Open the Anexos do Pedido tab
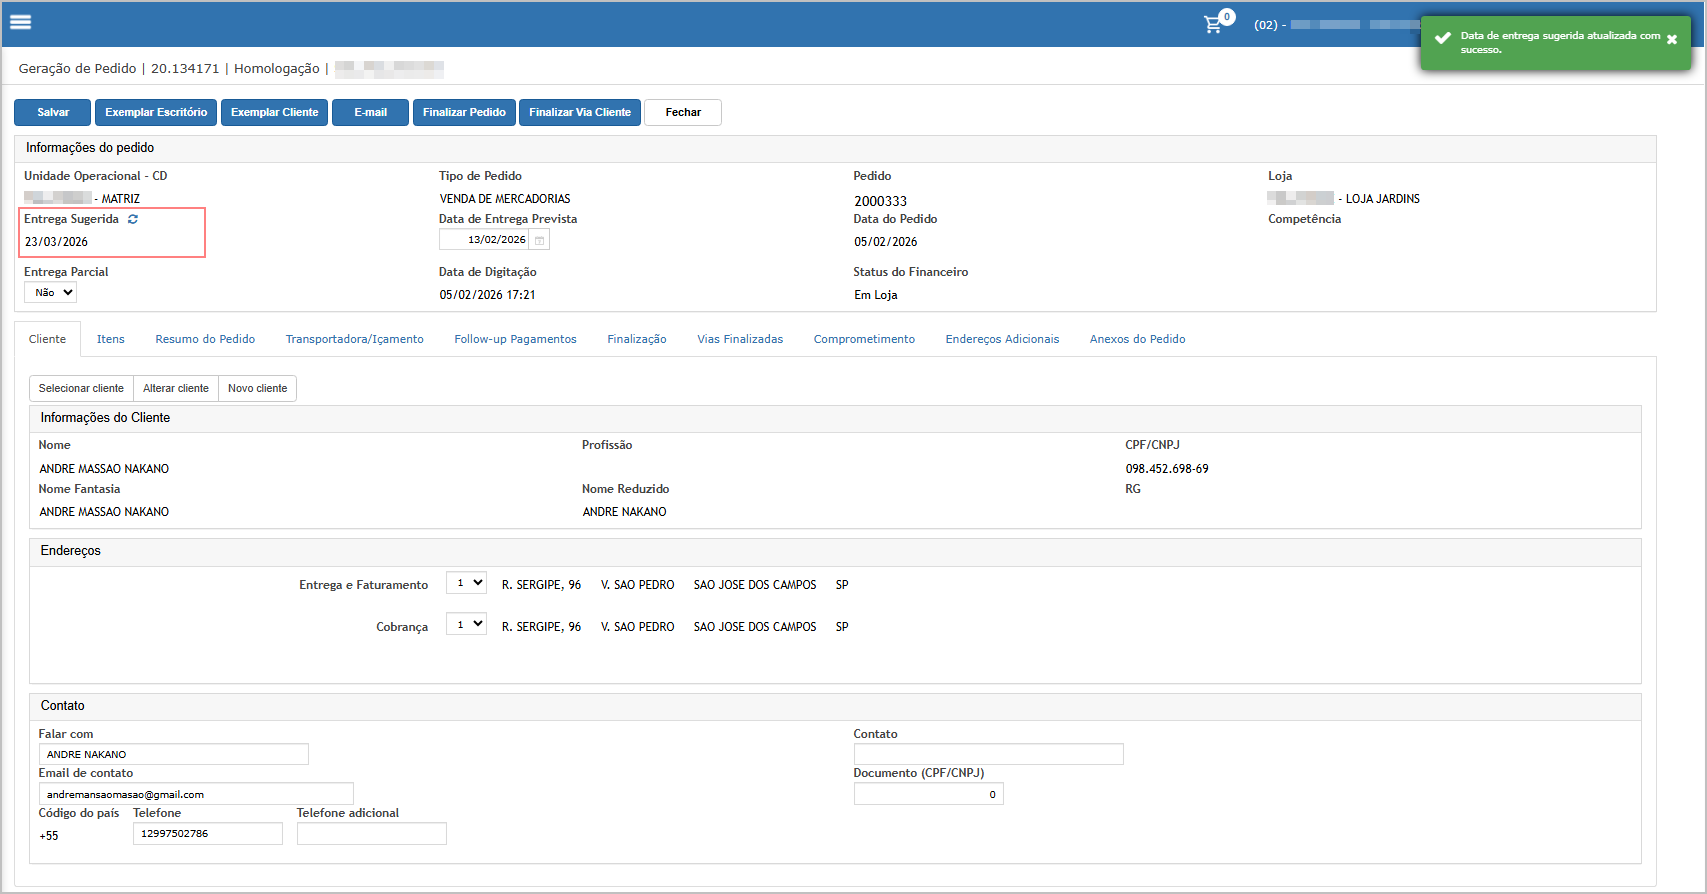Viewport: 1707px width, 894px height. [x=1137, y=339]
